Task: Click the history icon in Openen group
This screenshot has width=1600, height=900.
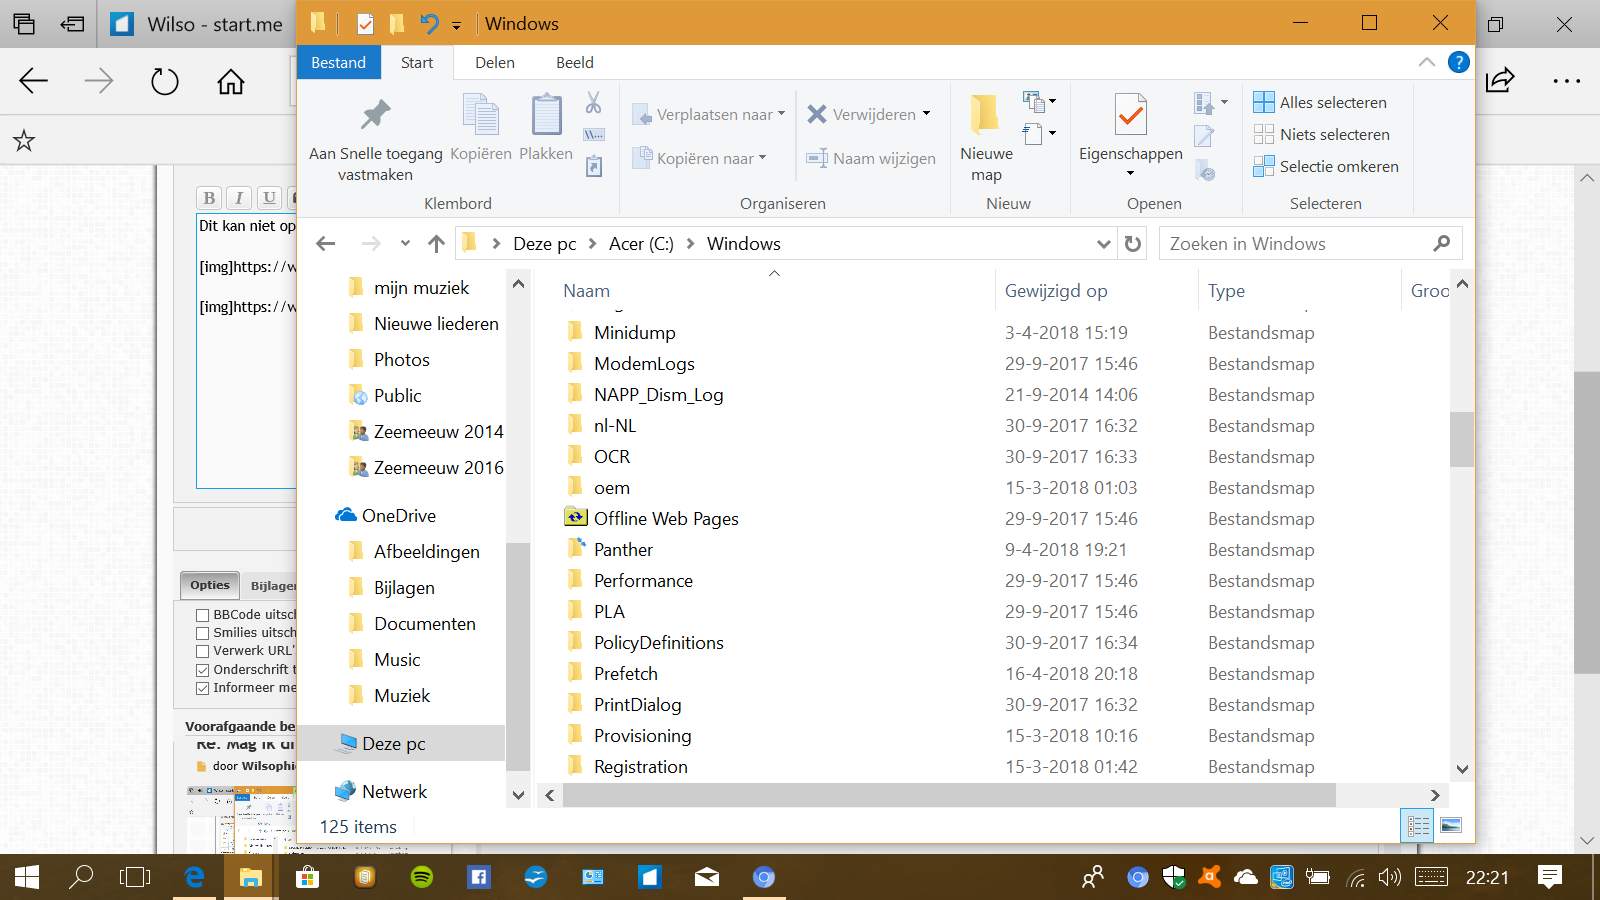Action: [x=1206, y=171]
